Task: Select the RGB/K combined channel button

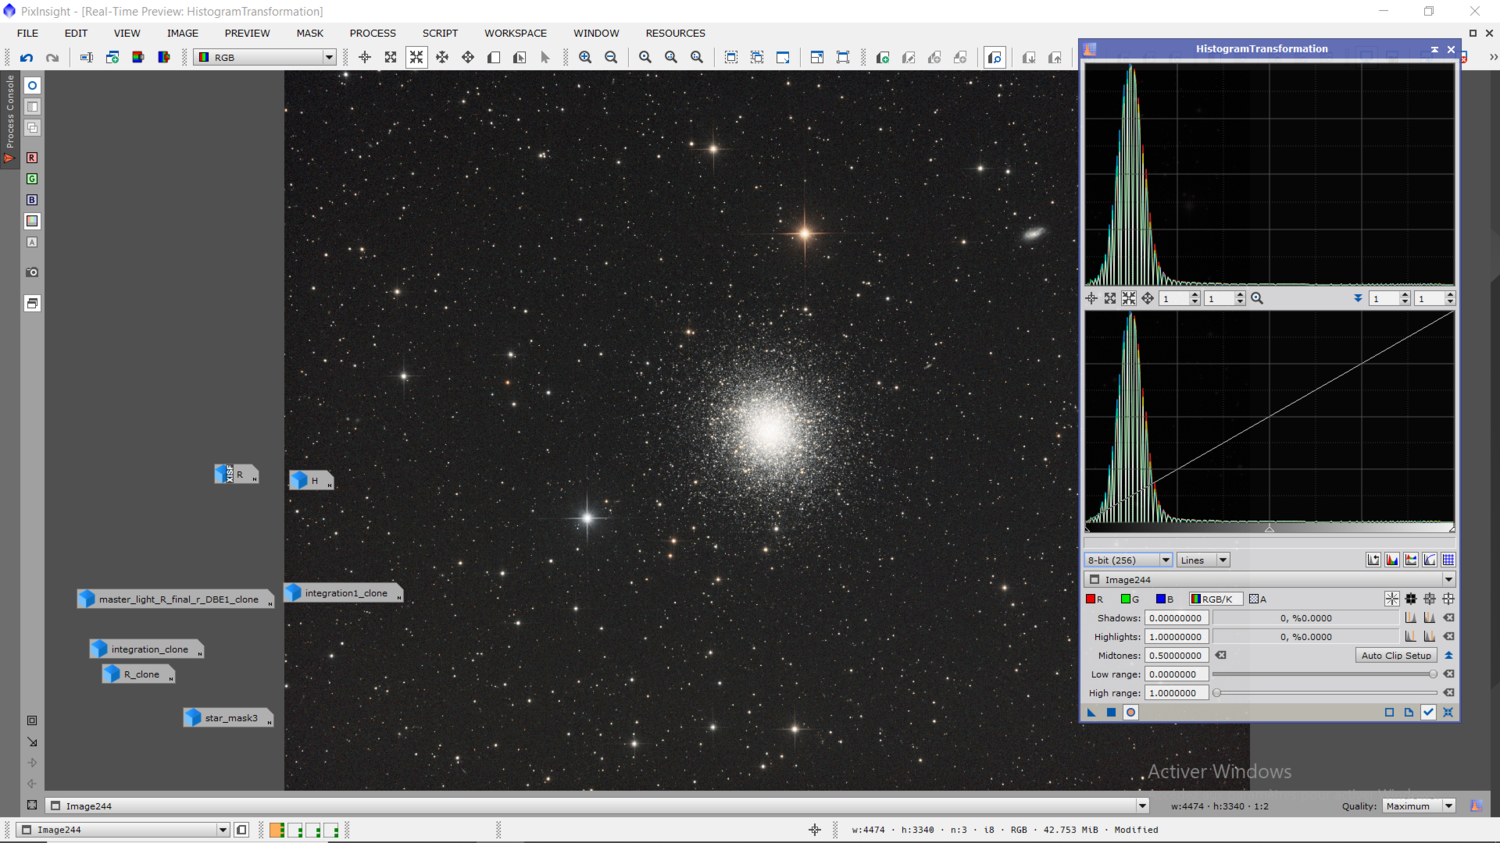Action: (1214, 599)
